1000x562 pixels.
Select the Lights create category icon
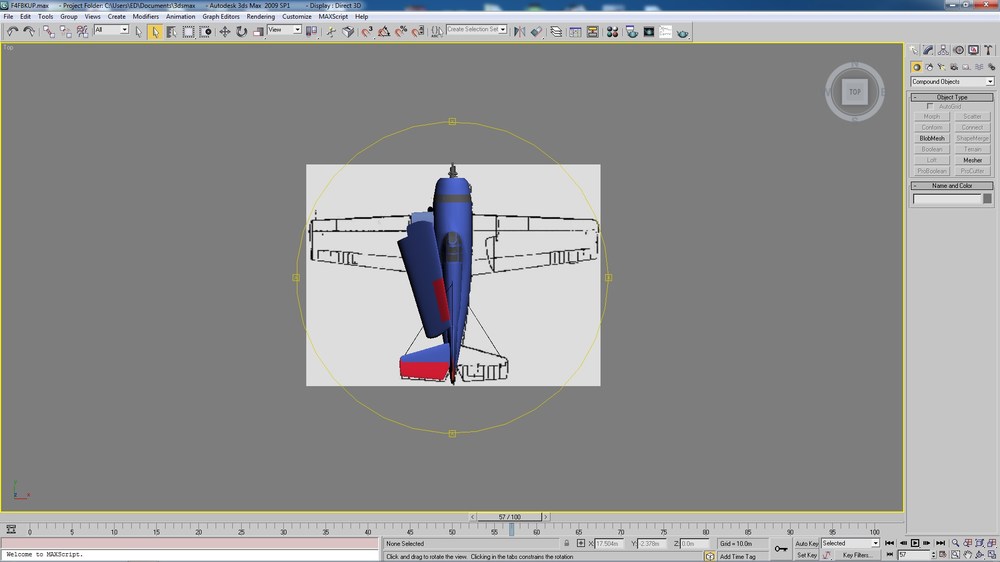tap(941, 67)
